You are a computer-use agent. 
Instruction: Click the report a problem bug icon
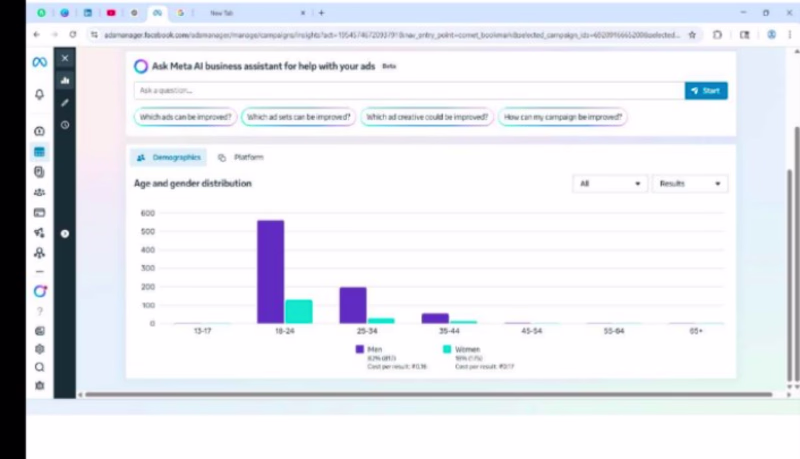click(x=39, y=386)
